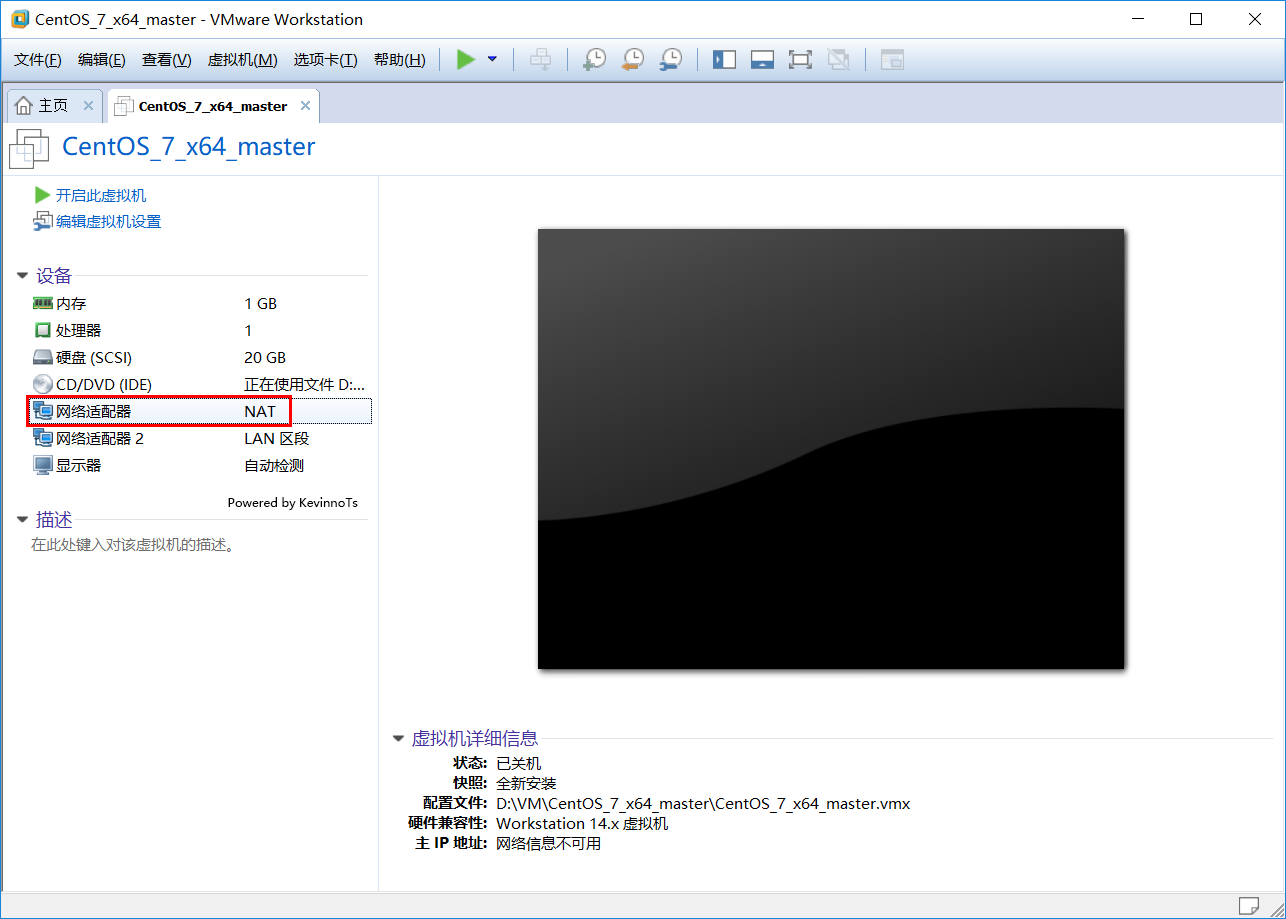
Task: Click the memory chip icon
Action: (x=42, y=303)
